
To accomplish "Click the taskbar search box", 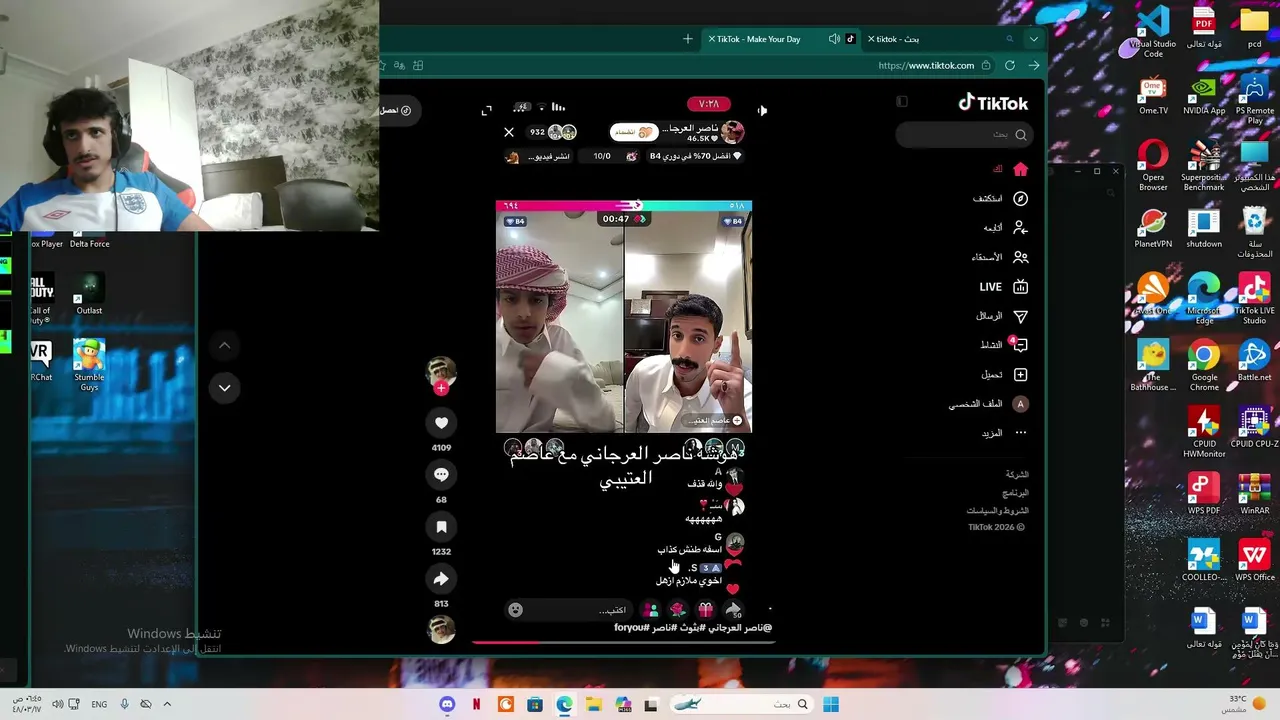I will (741, 704).
